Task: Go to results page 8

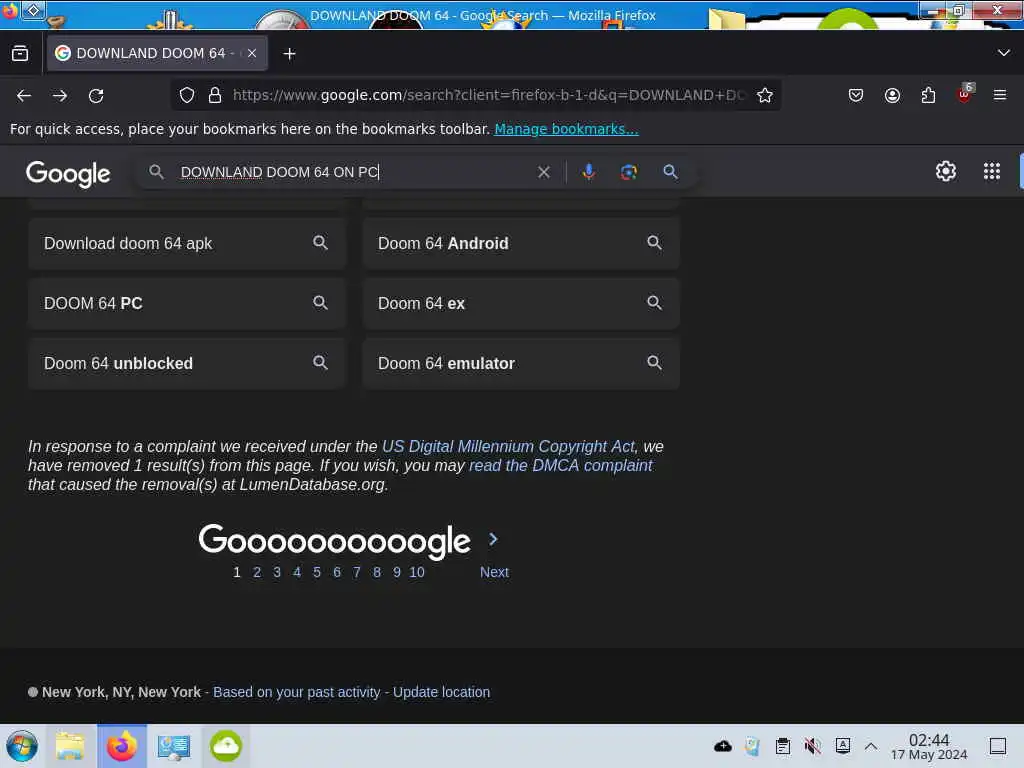Action: (377, 572)
